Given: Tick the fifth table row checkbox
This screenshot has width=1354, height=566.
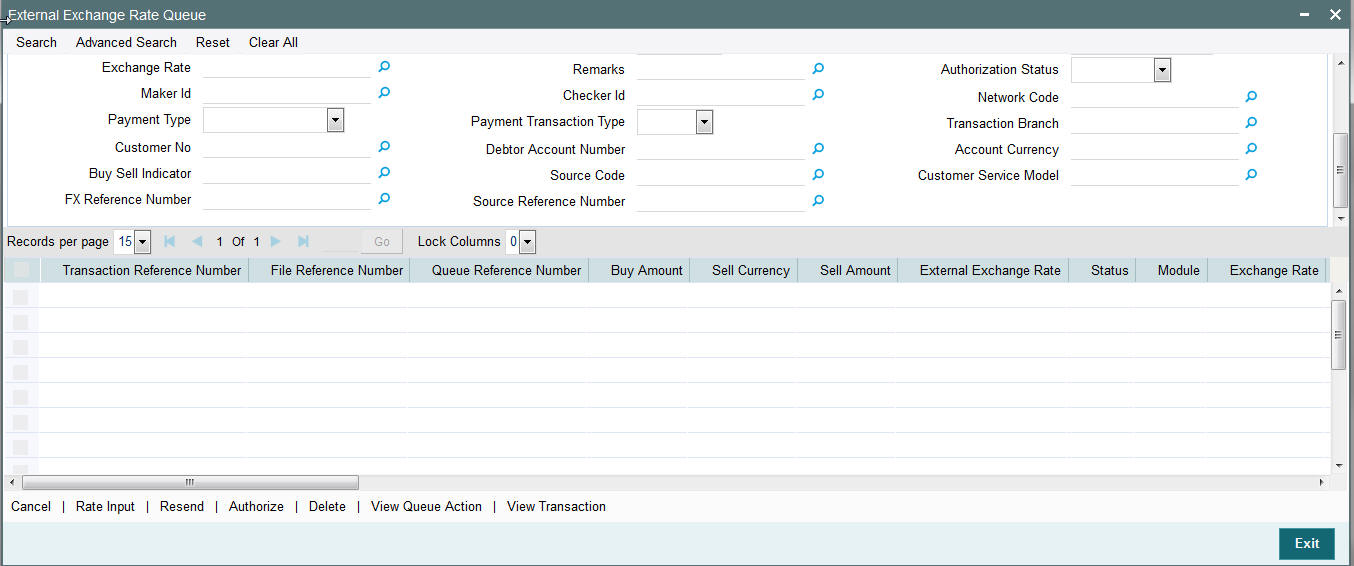Looking at the screenshot, I should coord(21,396).
